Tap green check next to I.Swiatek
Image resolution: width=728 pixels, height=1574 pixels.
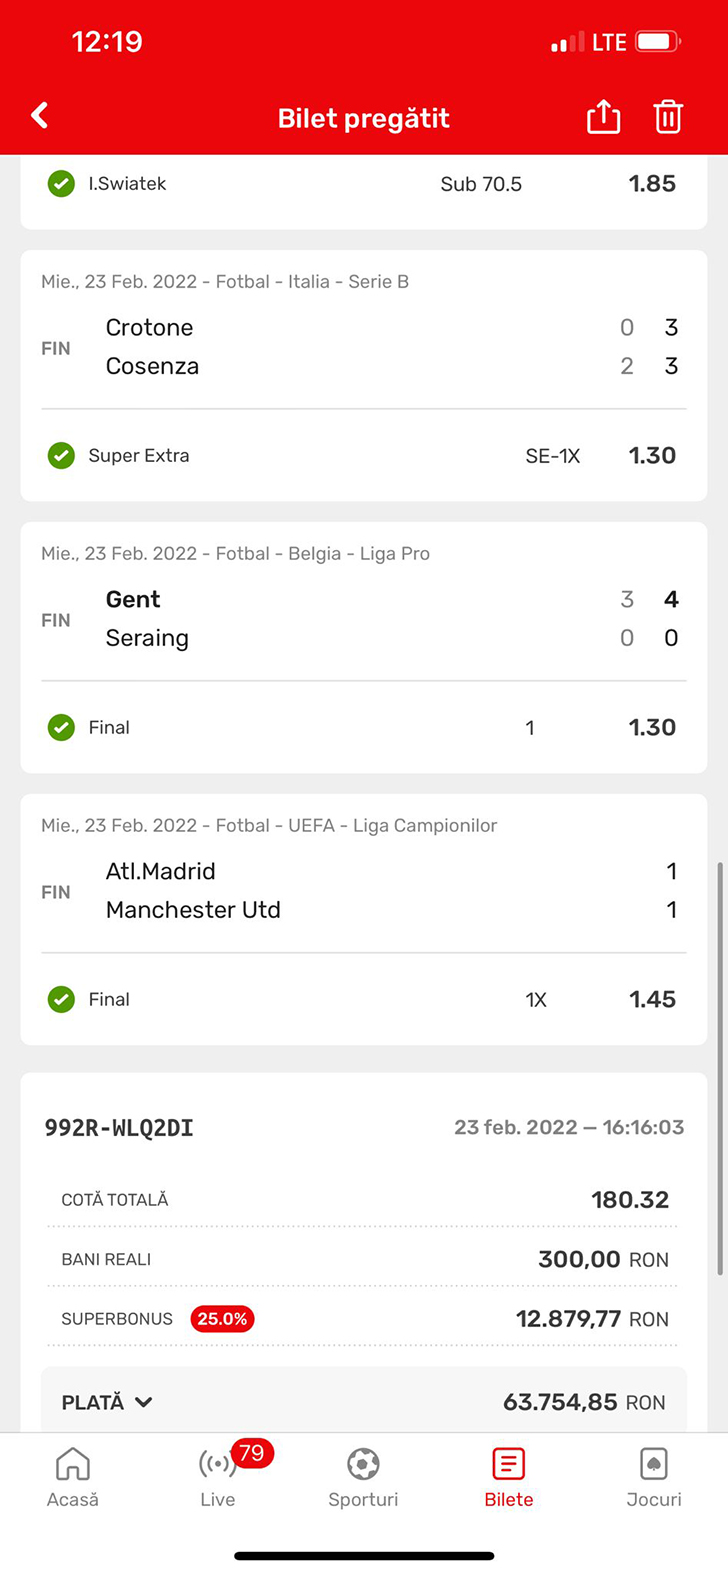coord(61,184)
